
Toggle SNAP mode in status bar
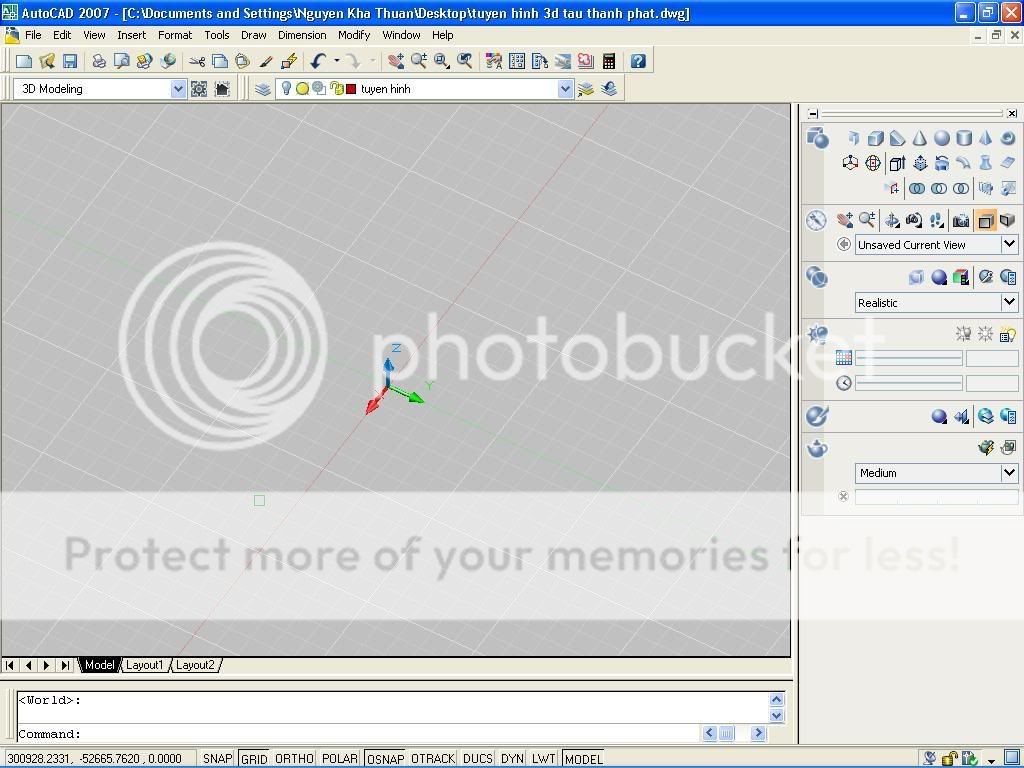click(217, 758)
